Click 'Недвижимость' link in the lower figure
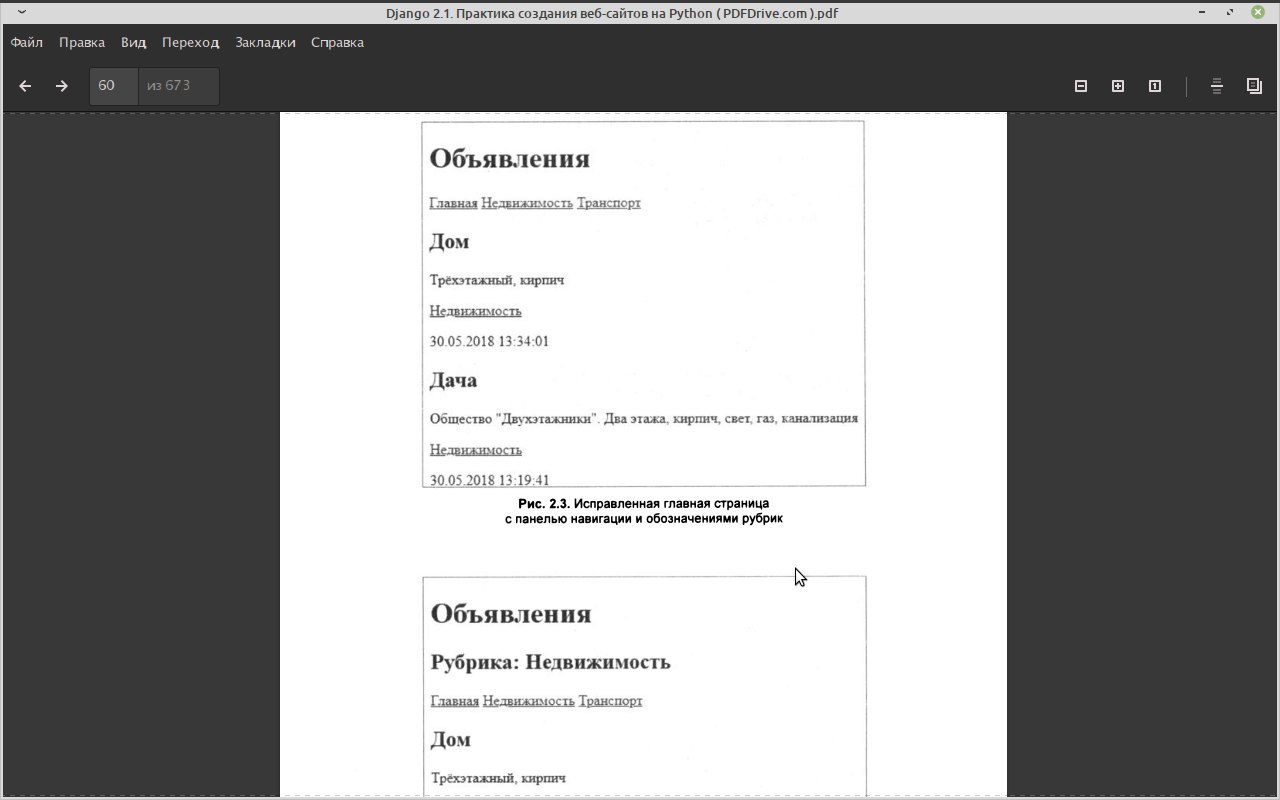 [x=529, y=701]
